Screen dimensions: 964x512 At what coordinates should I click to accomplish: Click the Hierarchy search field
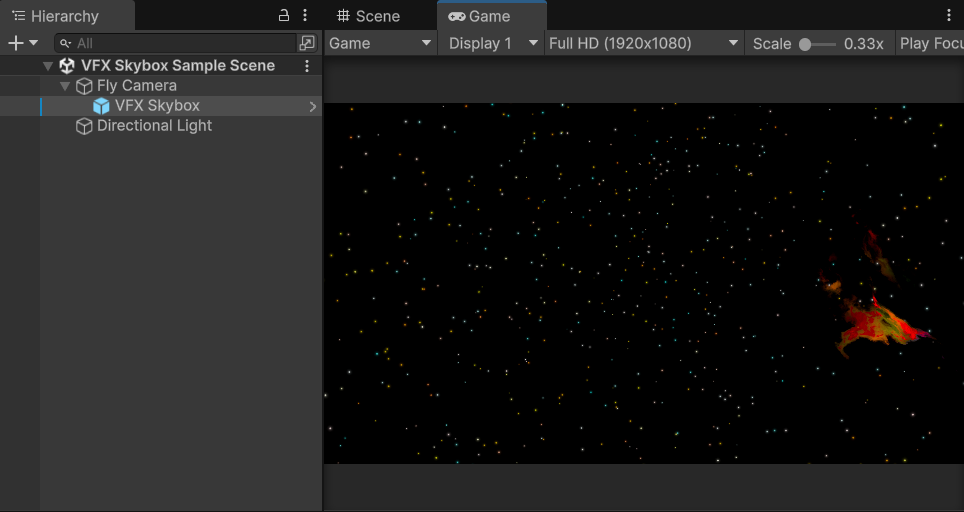180,43
